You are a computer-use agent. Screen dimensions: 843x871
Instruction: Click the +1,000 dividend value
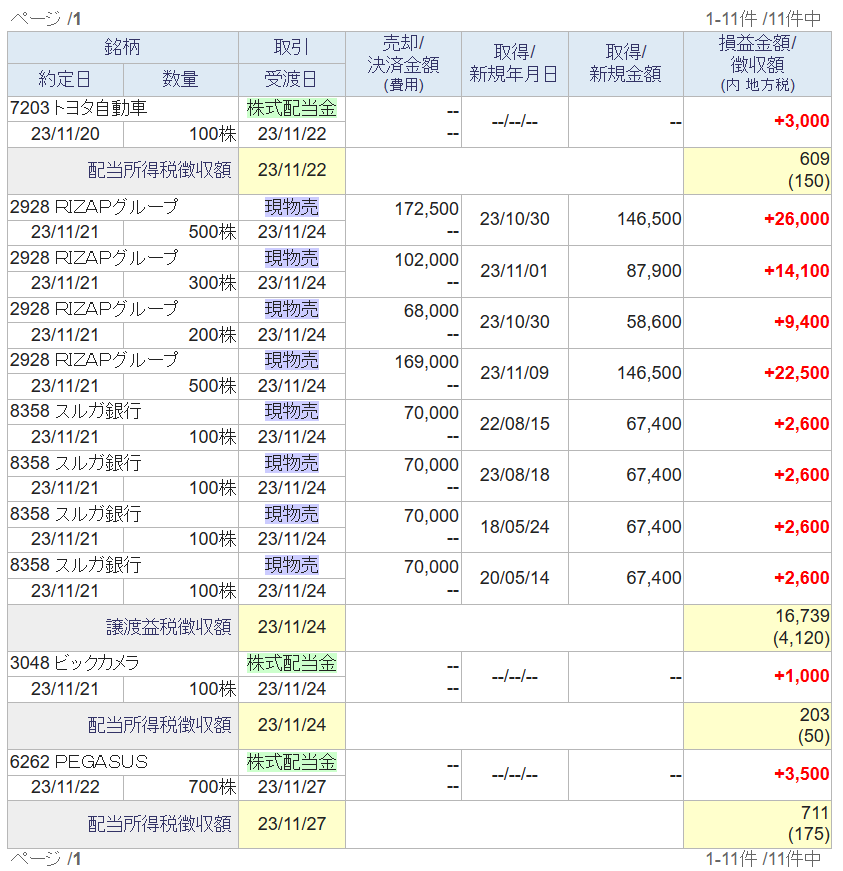click(x=801, y=676)
